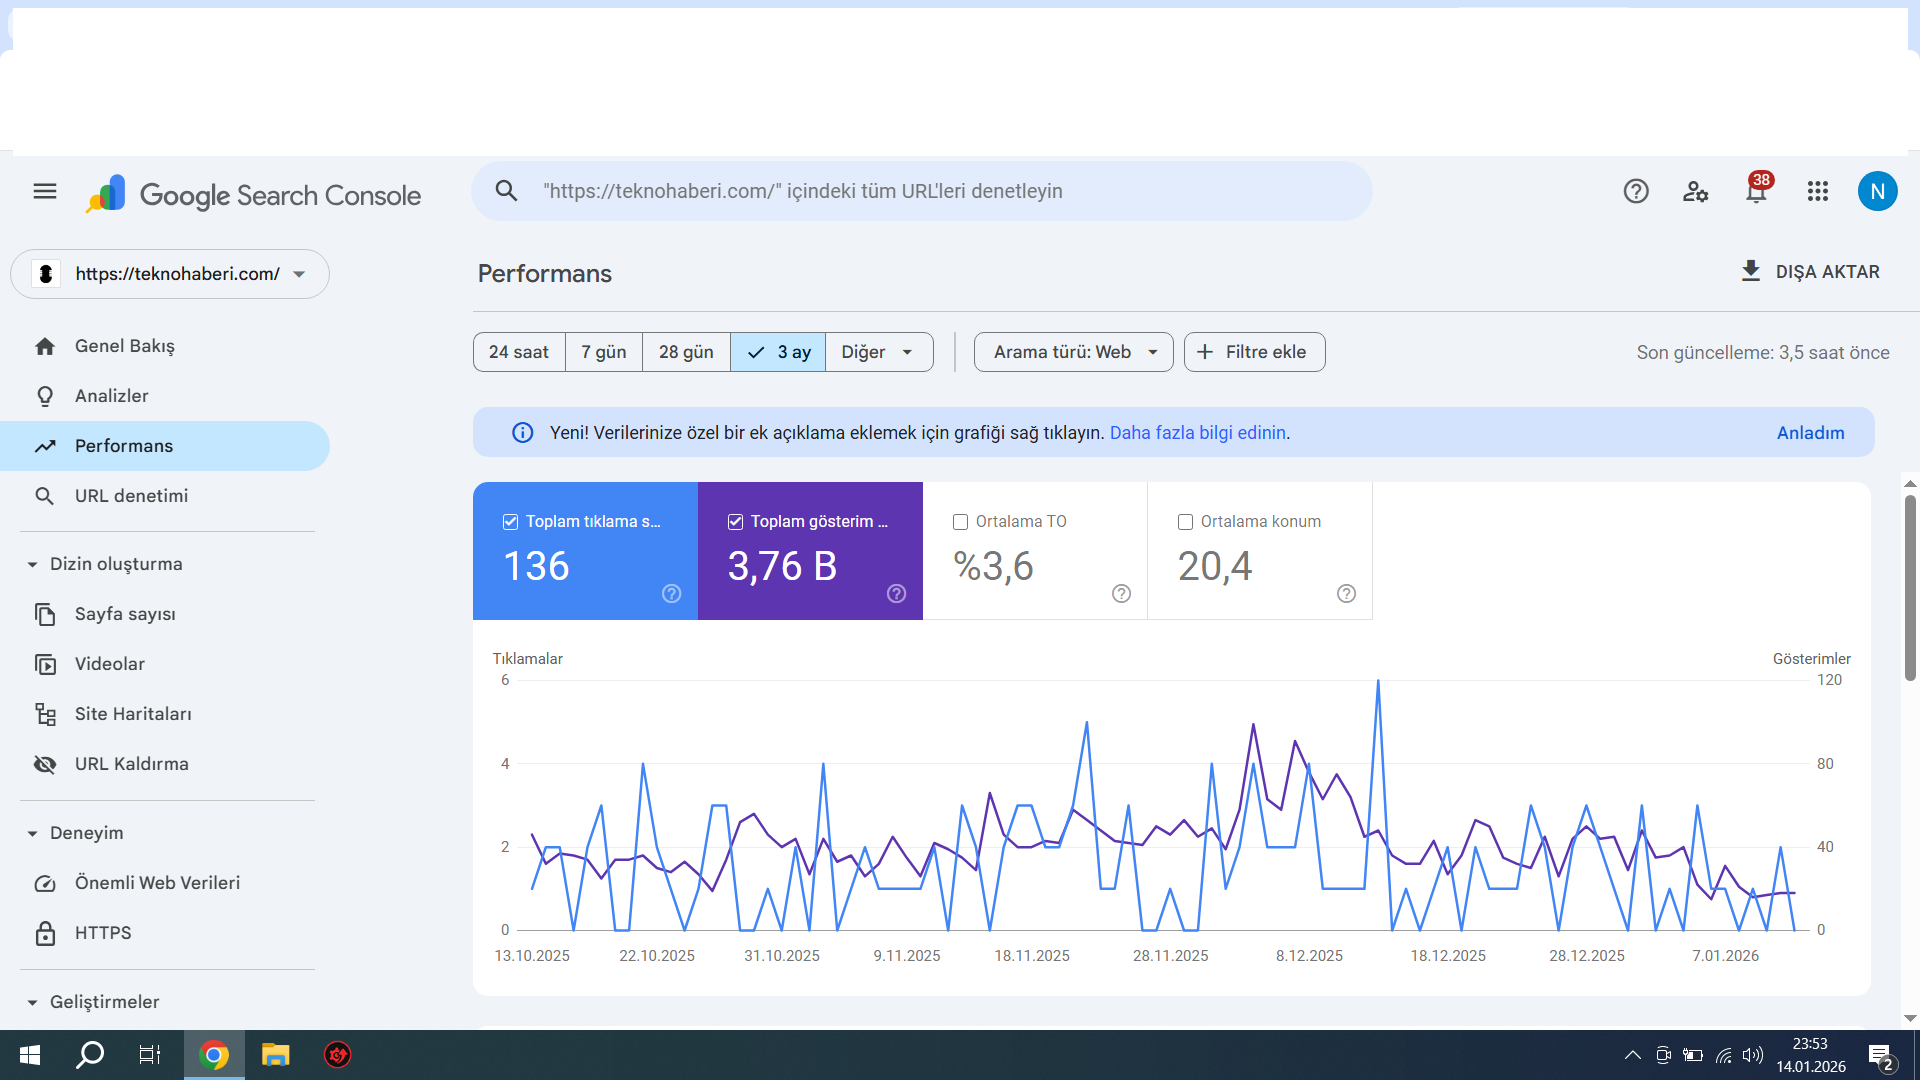
Task: Toggle Toplam tıklama sayısı checkbox
Action: (510, 522)
